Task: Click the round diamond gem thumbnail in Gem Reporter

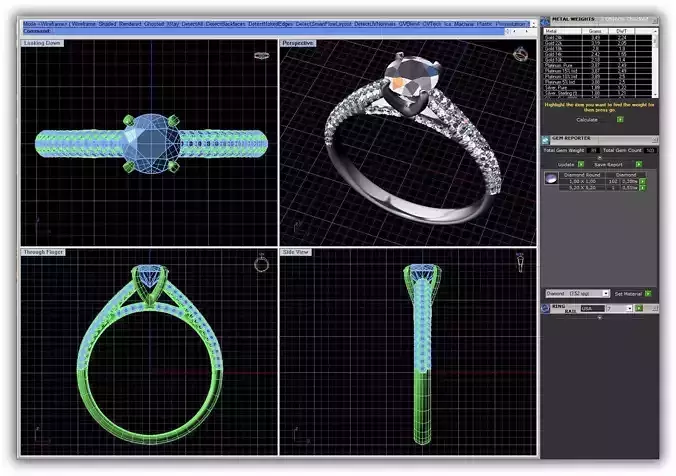Action: pos(551,178)
